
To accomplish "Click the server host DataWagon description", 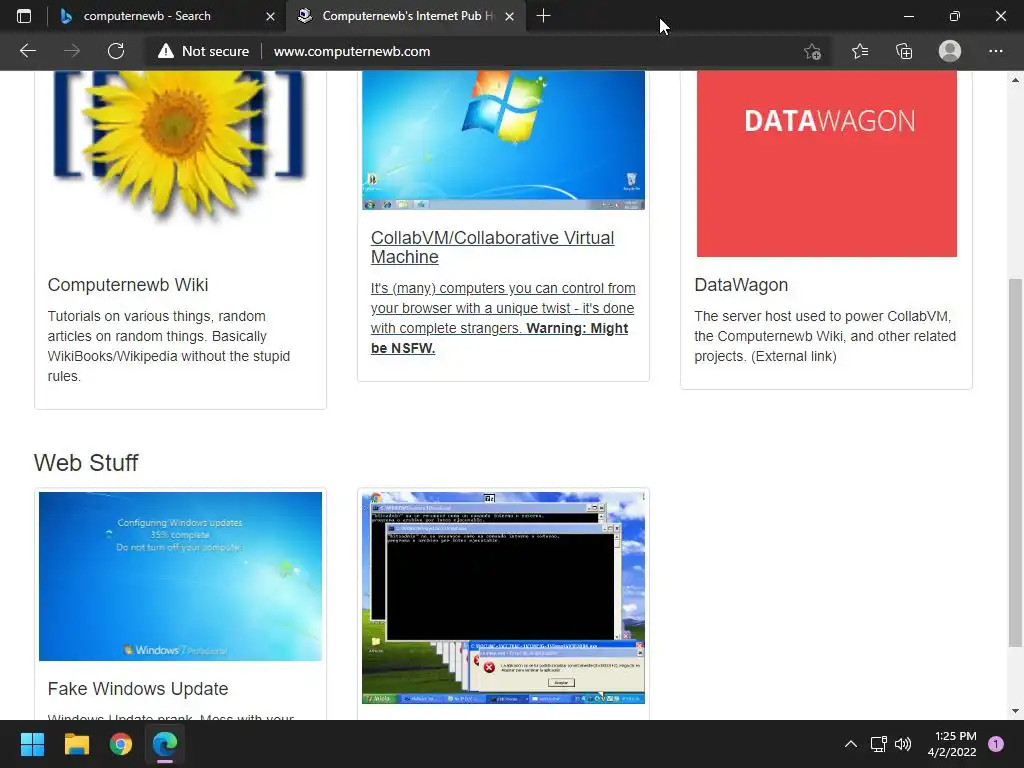I will click(825, 336).
